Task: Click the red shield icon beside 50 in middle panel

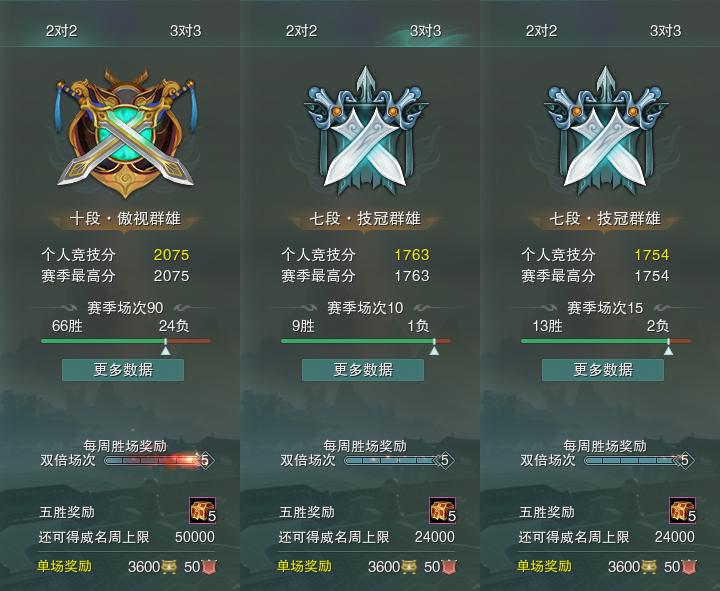Action: (449, 567)
